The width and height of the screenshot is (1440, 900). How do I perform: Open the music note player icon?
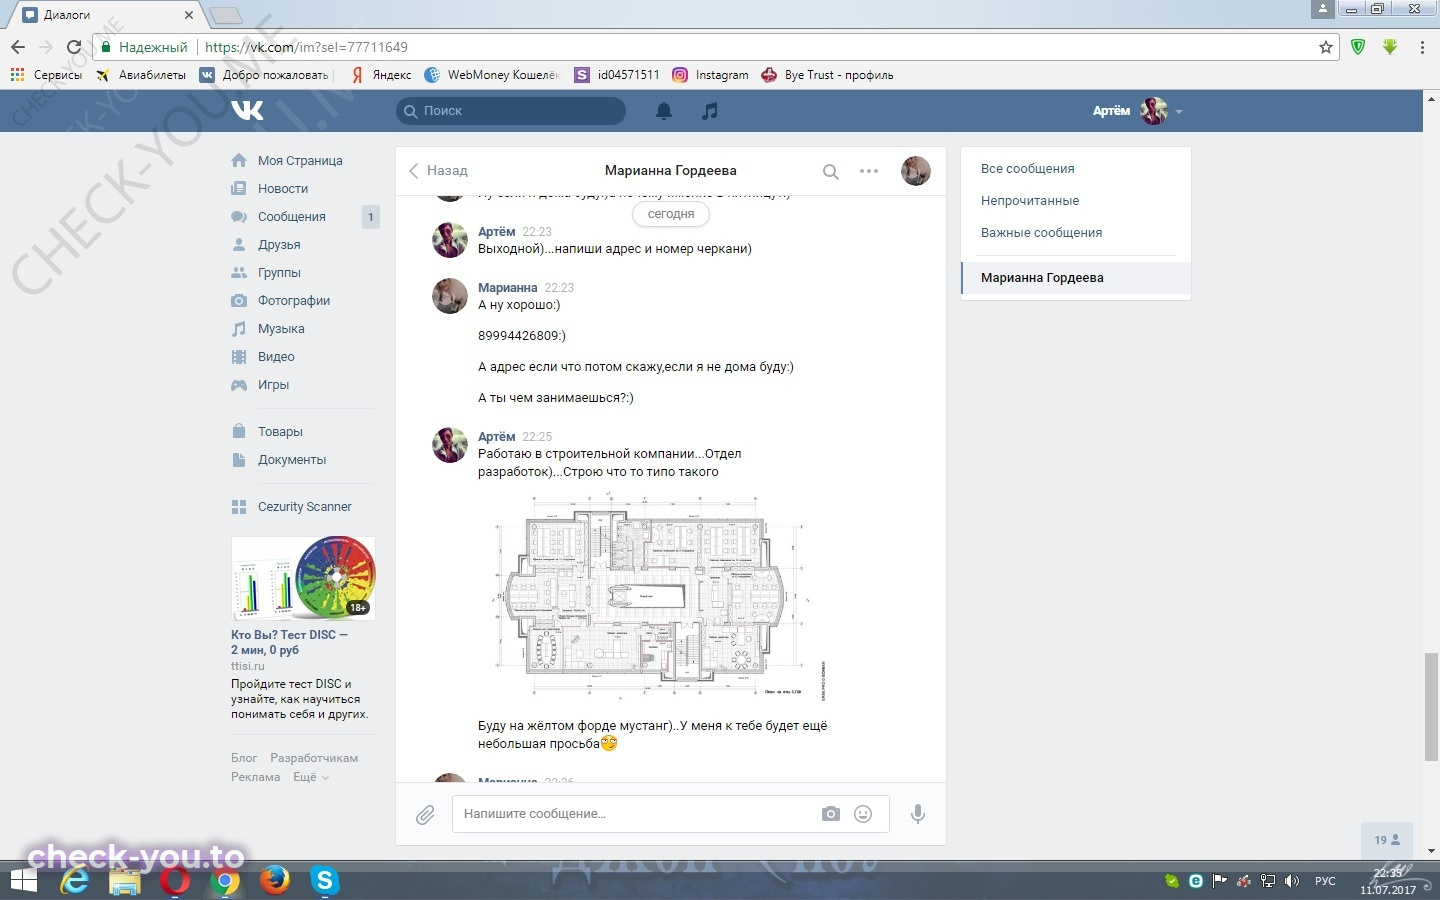click(710, 111)
